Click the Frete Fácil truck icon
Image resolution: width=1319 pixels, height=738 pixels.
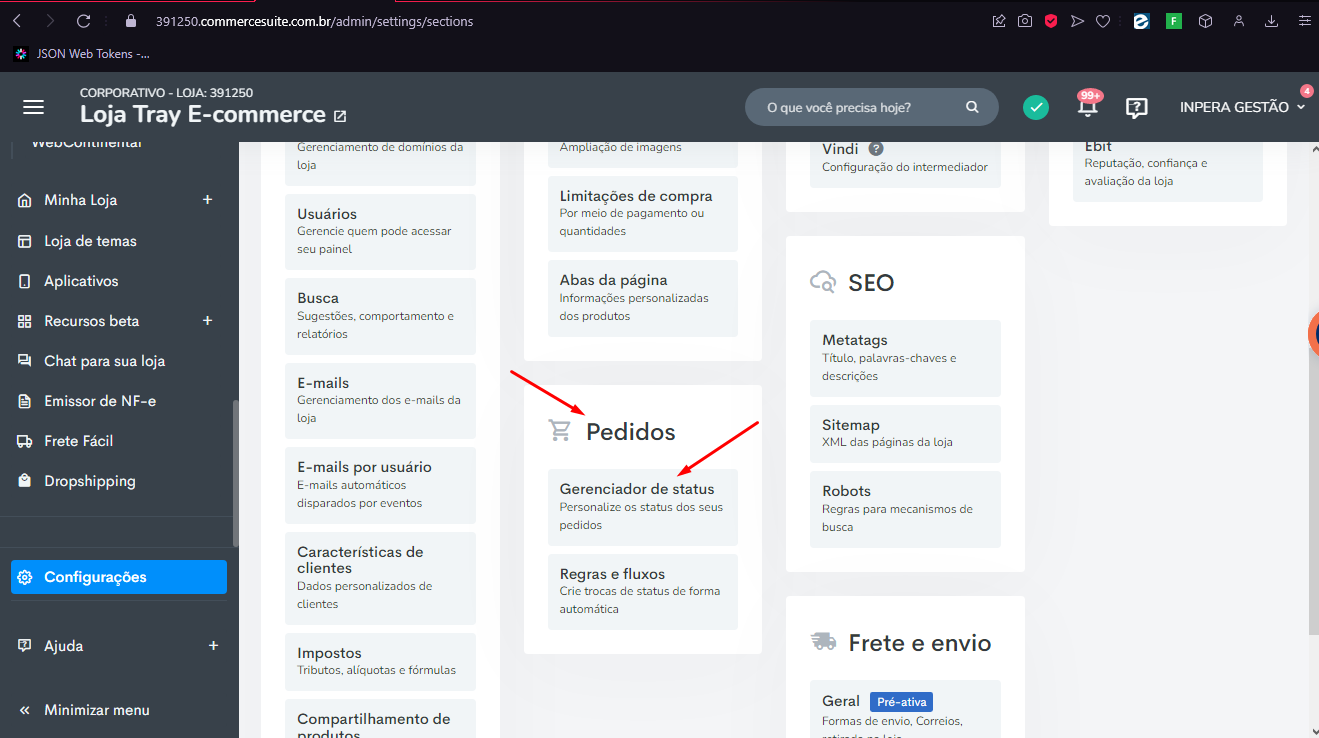(24, 441)
